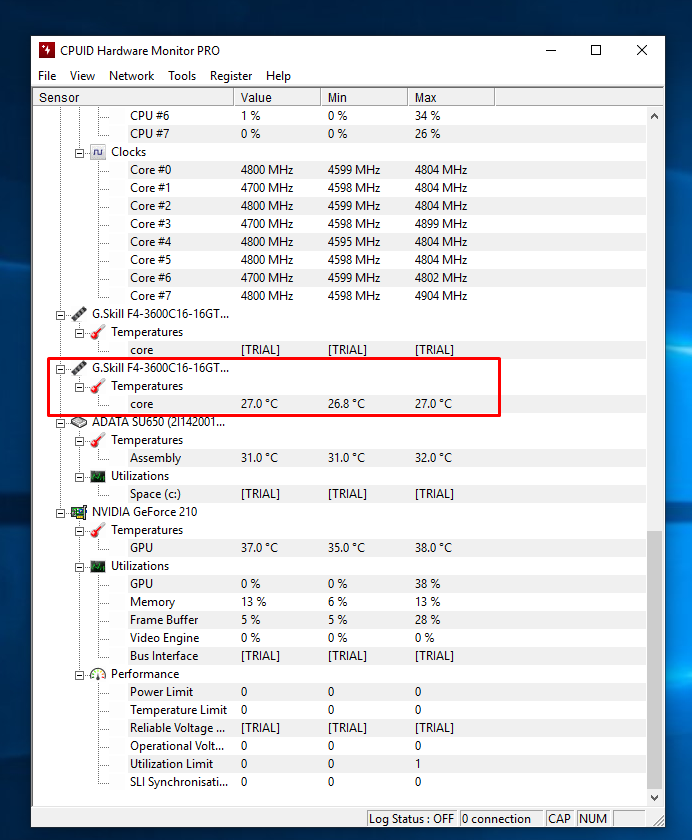Image resolution: width=692 pixels, height=840 pixels.
Task: Collapse the Performance node
Action: click(x=79, y=675)
